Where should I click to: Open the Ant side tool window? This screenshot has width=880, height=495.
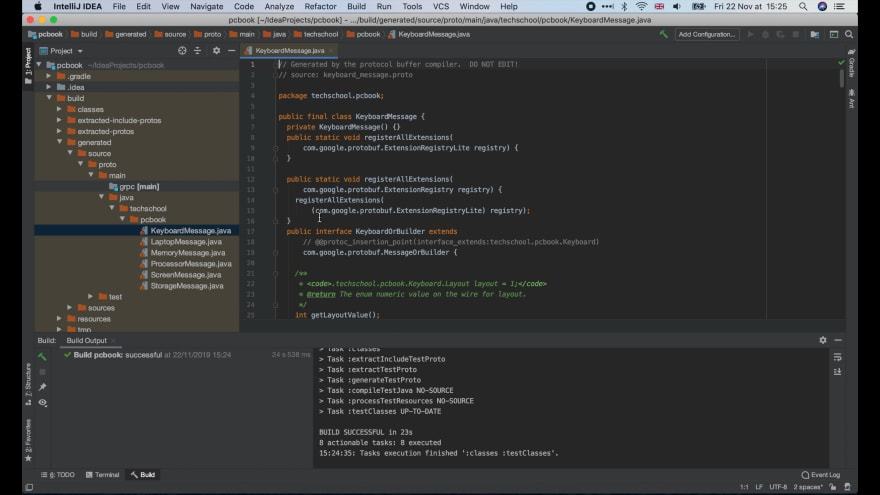851,98
